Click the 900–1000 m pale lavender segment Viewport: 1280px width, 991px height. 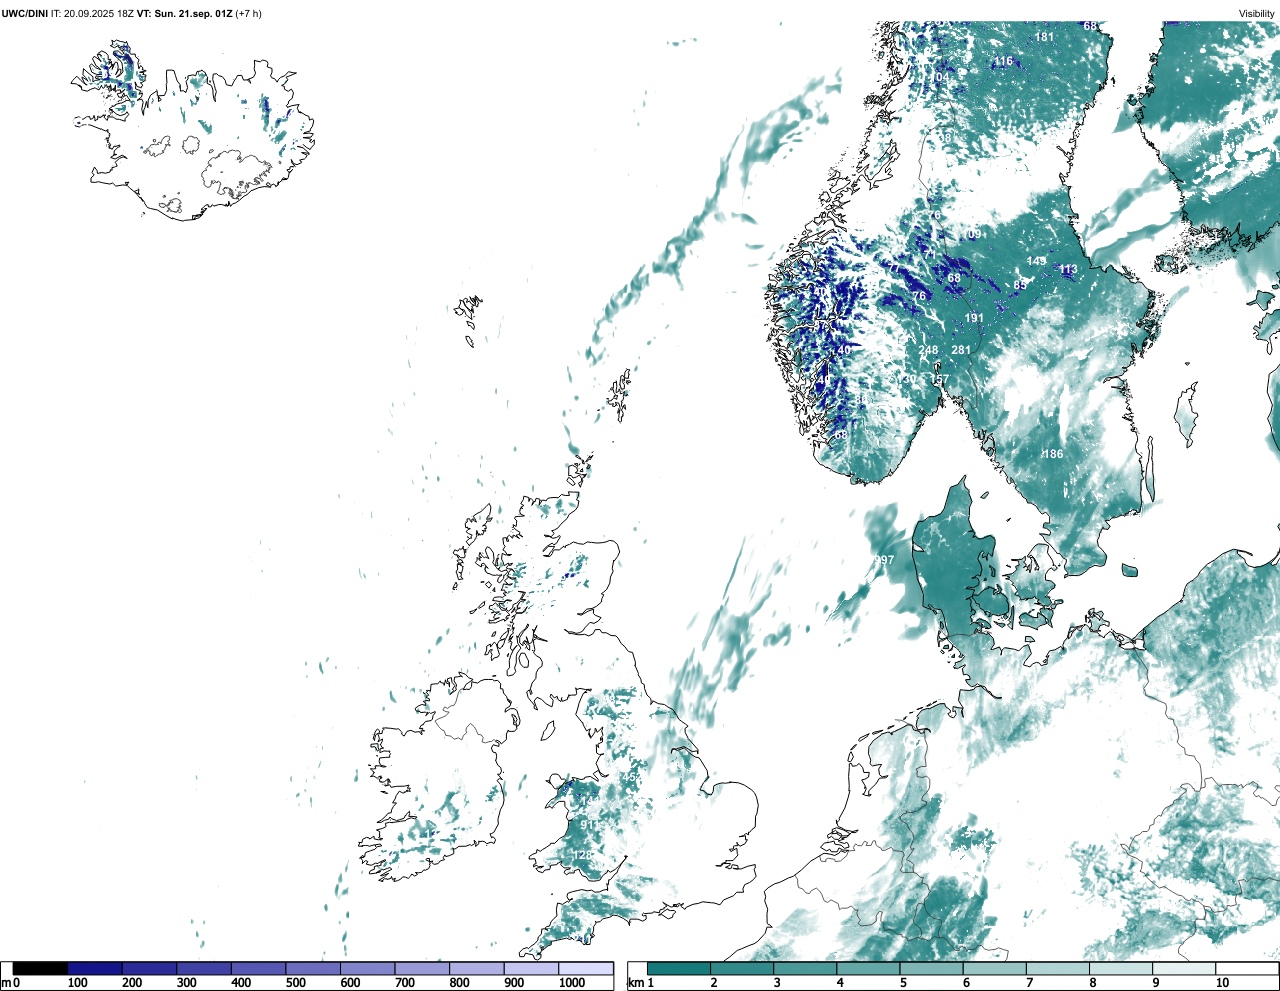point(531,969)
